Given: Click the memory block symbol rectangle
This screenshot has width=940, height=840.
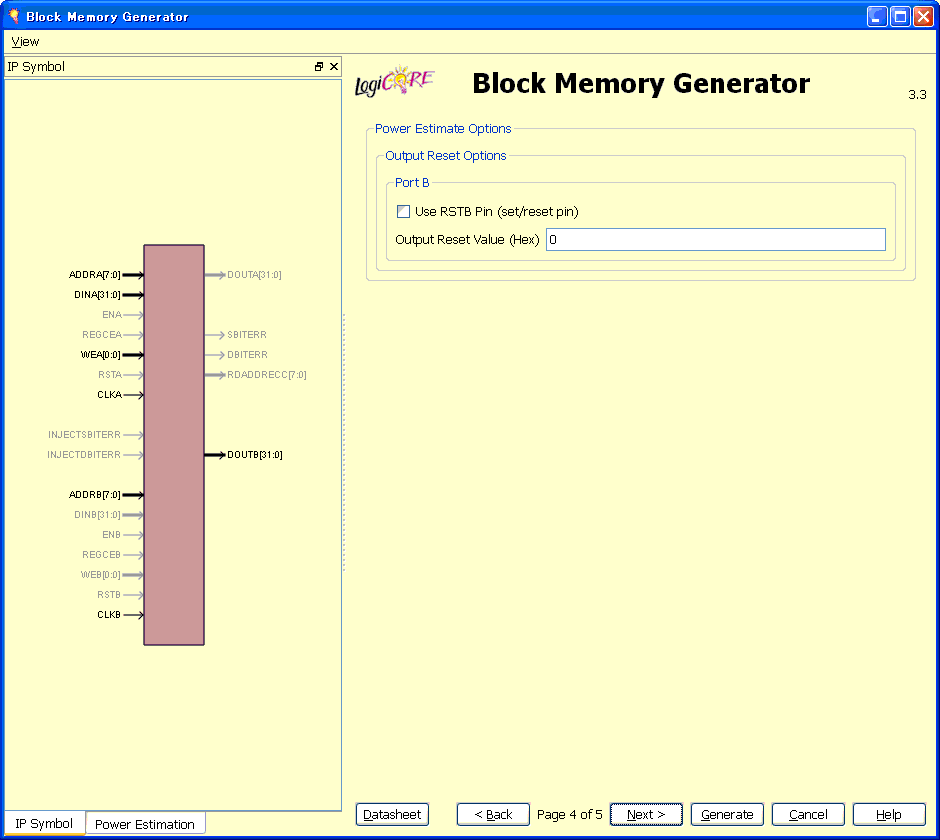Looking at the screenshot, I should (174, 445).
